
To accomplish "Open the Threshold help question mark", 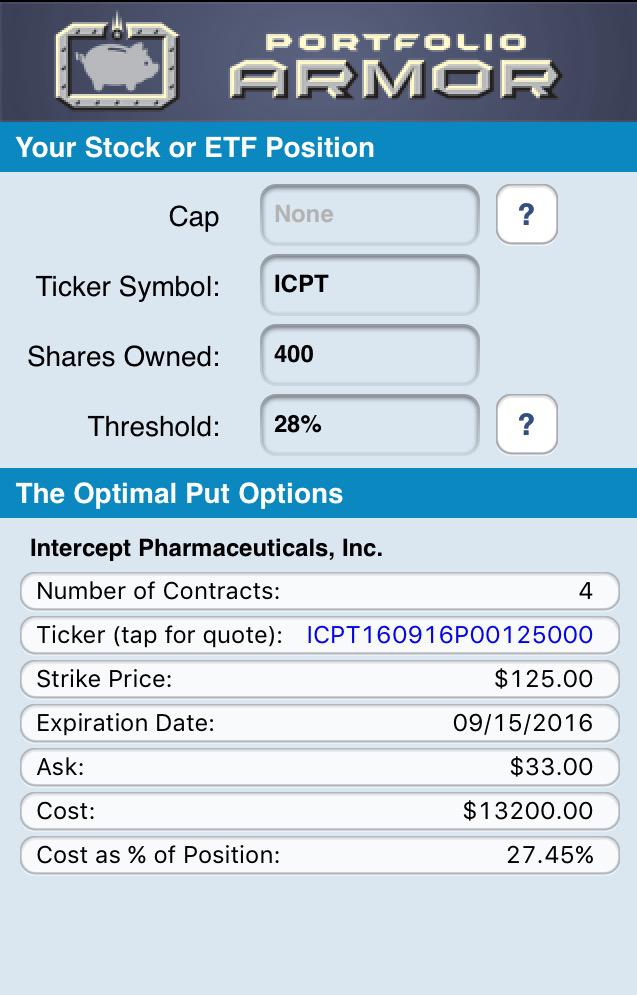I will pos(527,424).
